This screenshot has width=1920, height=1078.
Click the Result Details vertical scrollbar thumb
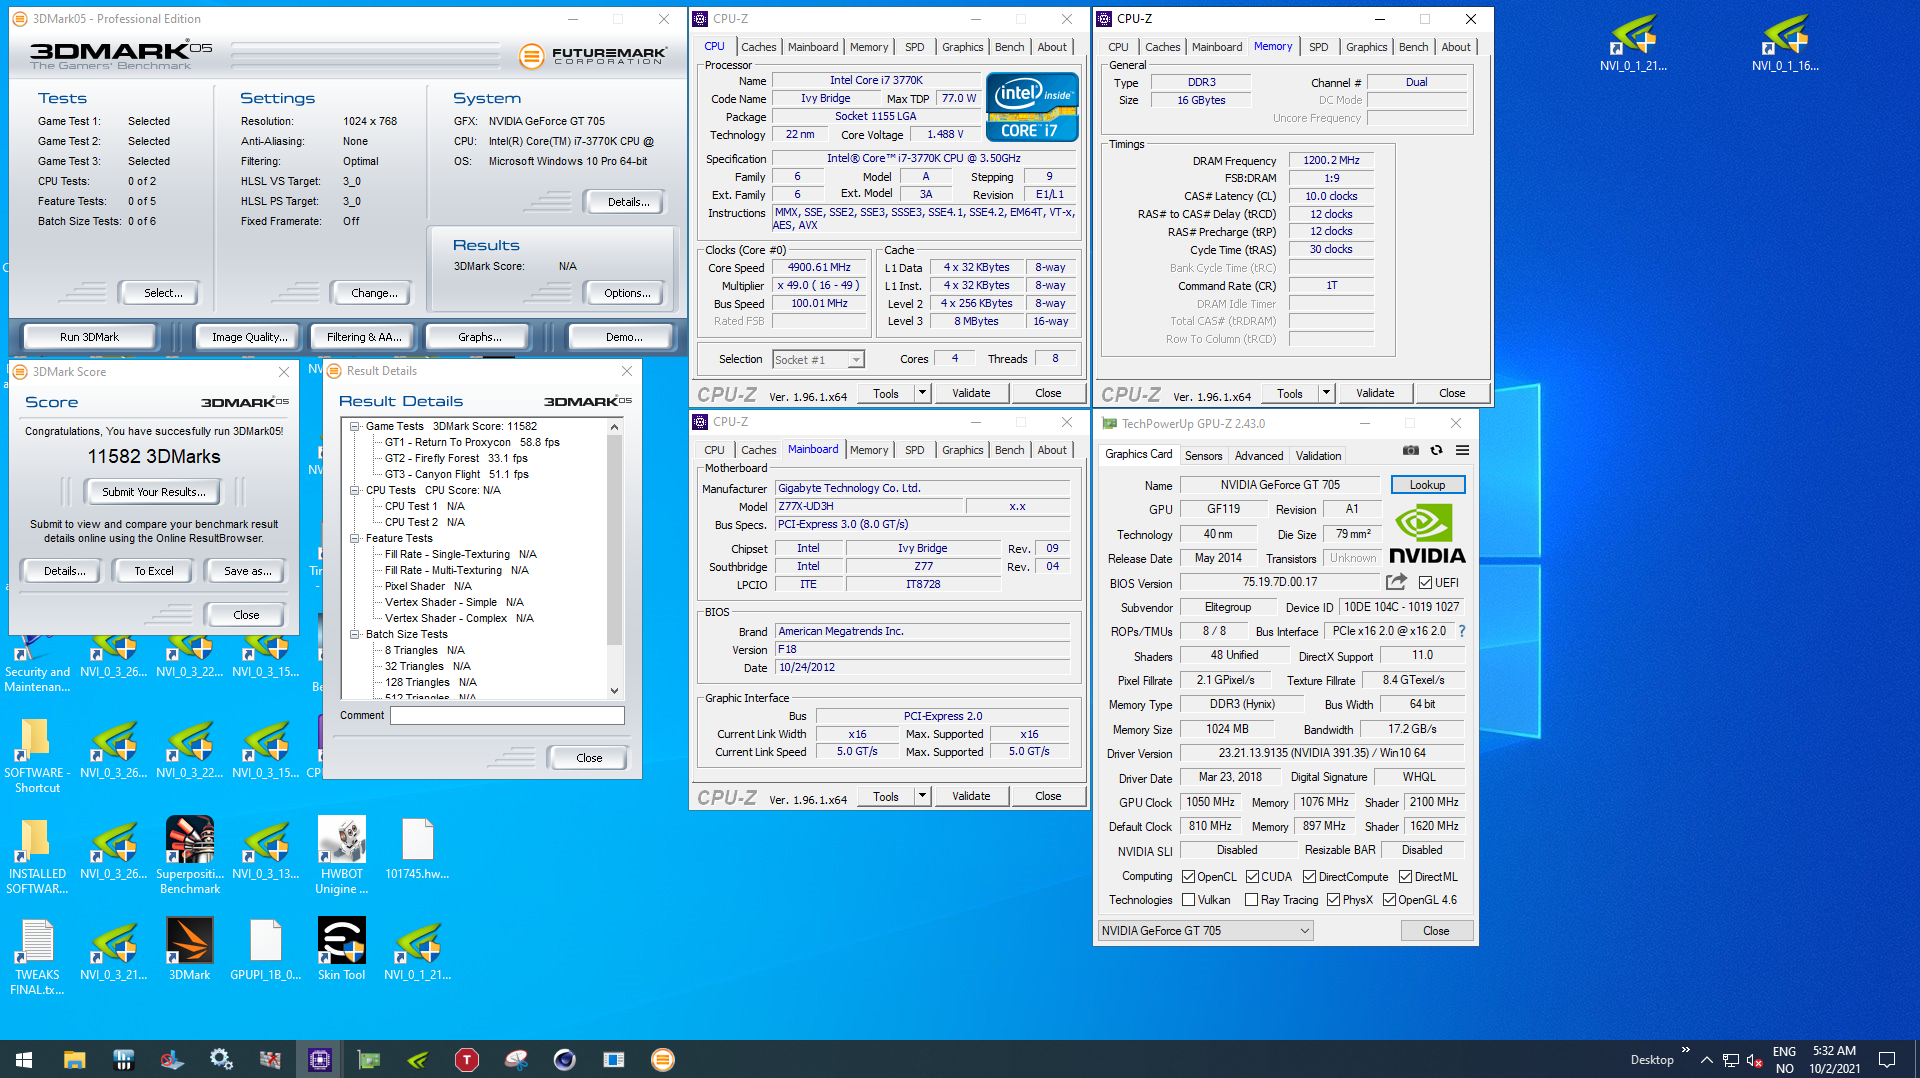click(x=614, y=539)
